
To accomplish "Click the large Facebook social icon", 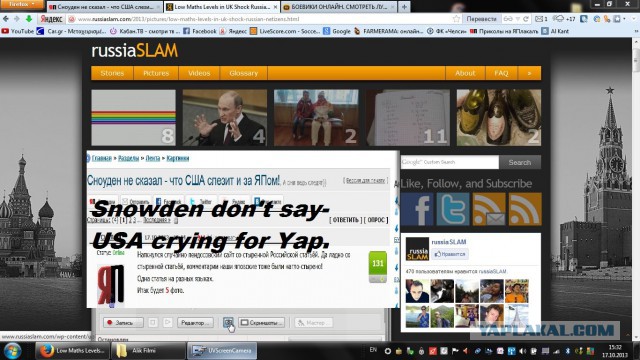I will pyautogui.click(x=417, y=209).
